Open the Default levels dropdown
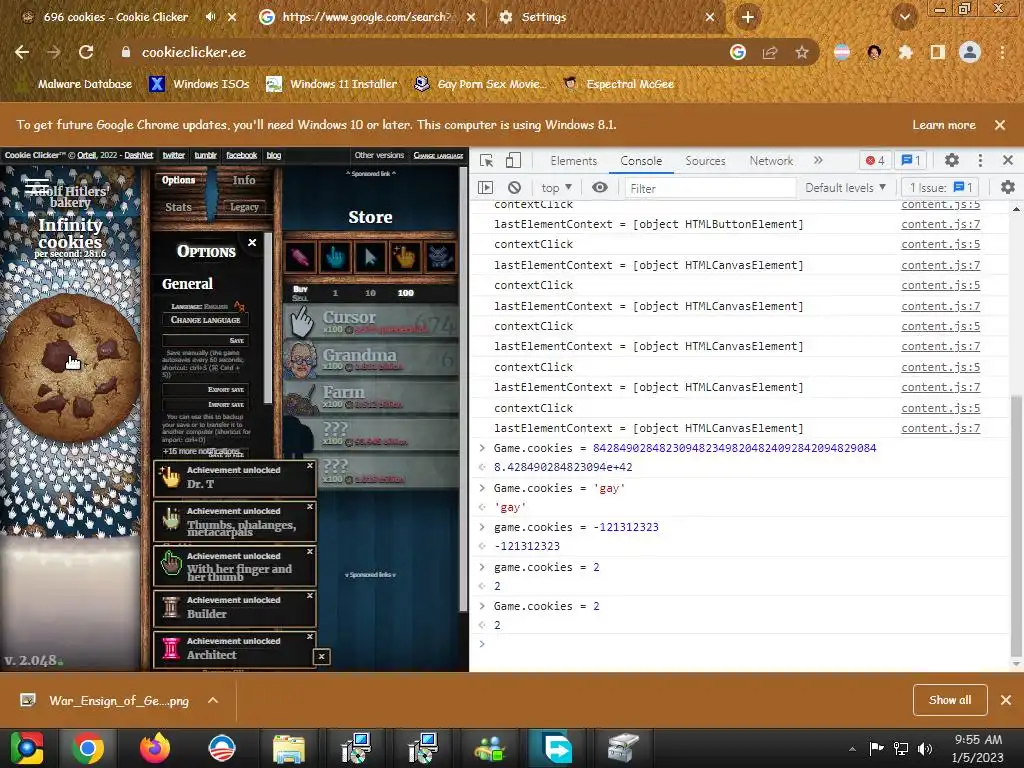This screenshot has width=1024, height=768. [x=845, y=188]
